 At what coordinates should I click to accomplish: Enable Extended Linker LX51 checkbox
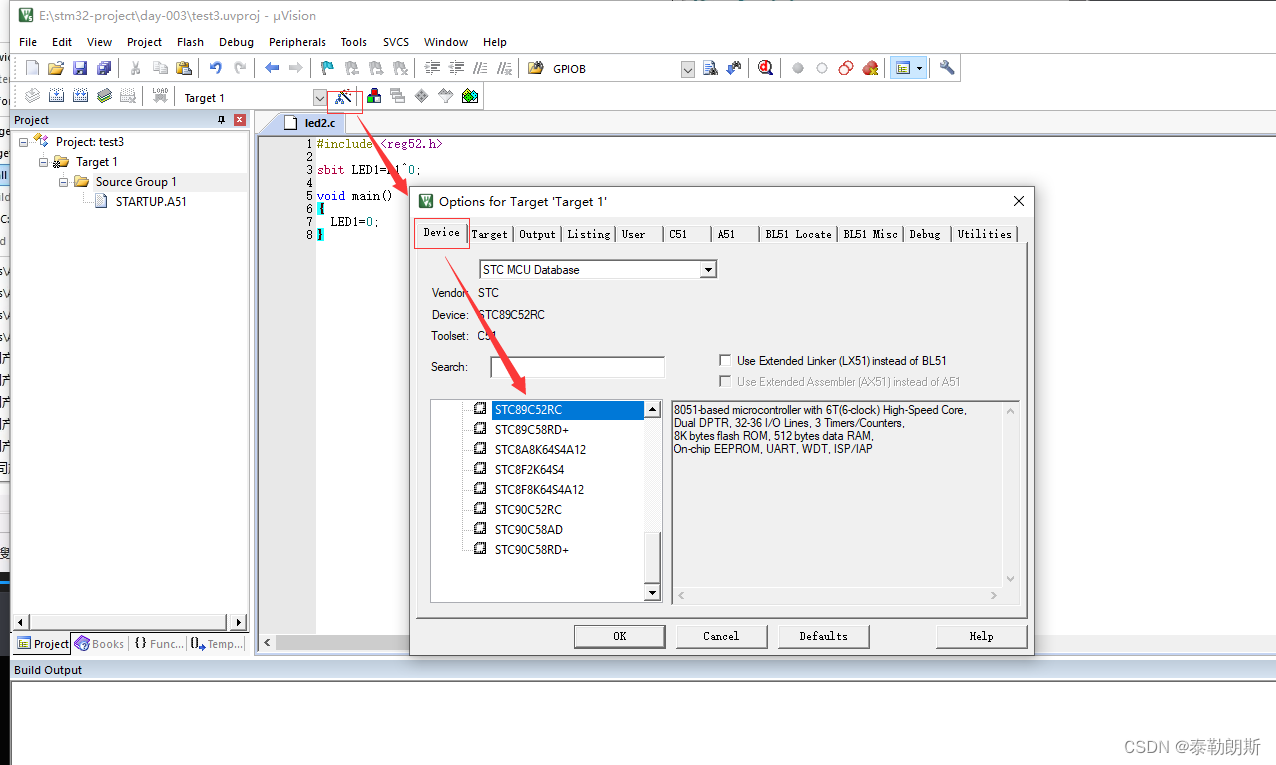point(726,360)
